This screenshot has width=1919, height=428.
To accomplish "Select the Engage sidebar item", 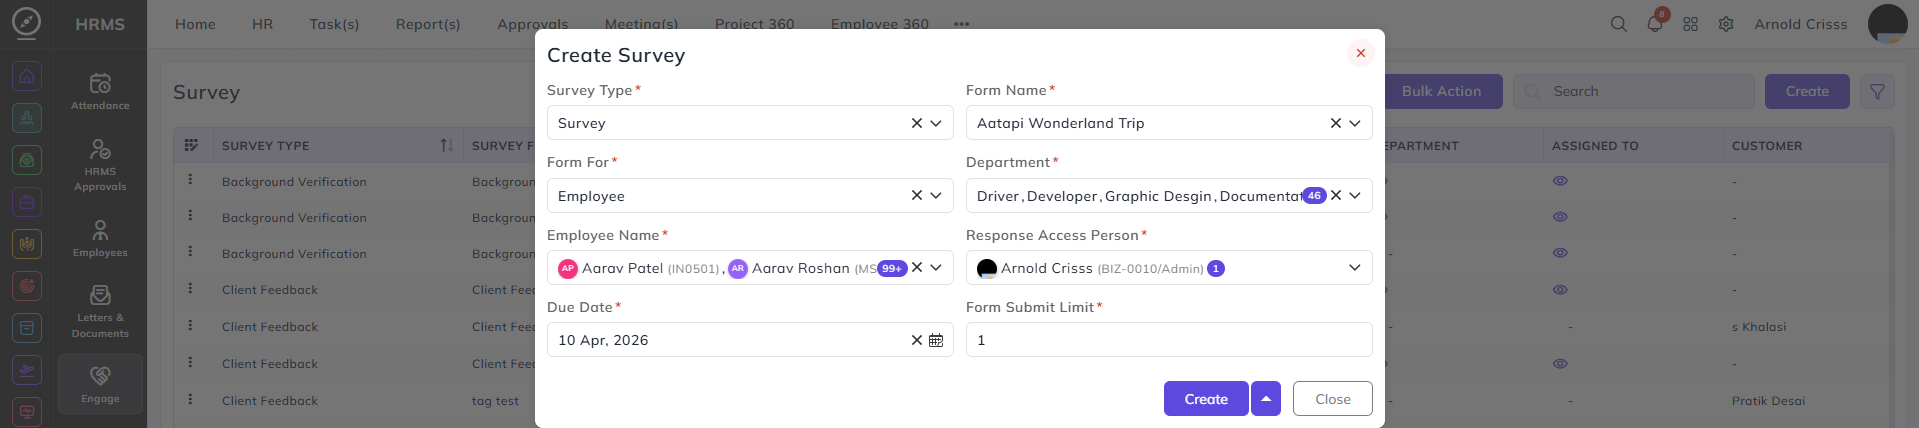I will (x=100, y=384).
